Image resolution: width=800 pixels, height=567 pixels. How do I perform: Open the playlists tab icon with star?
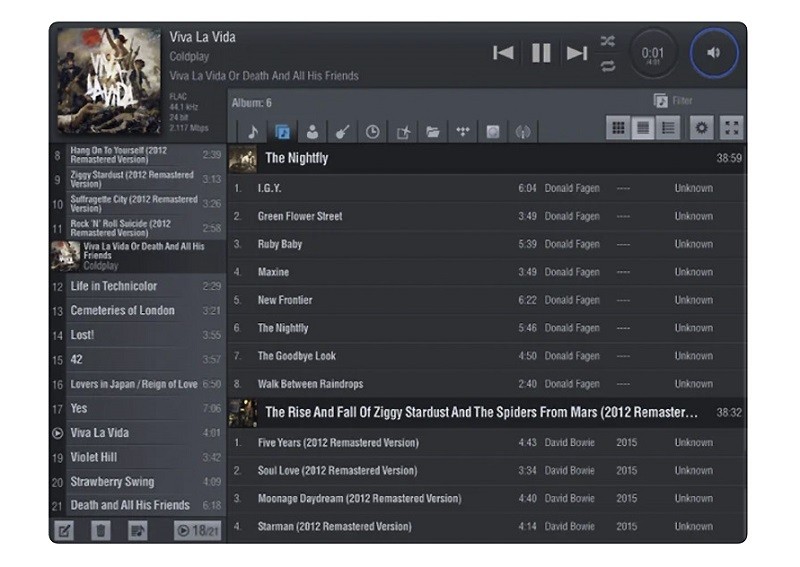click(403, 132)
